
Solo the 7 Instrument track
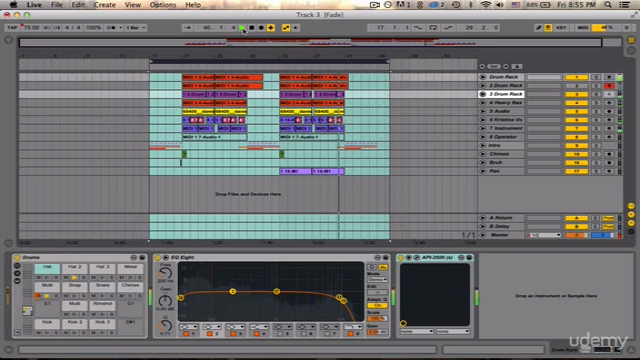[x=596, y=129]
